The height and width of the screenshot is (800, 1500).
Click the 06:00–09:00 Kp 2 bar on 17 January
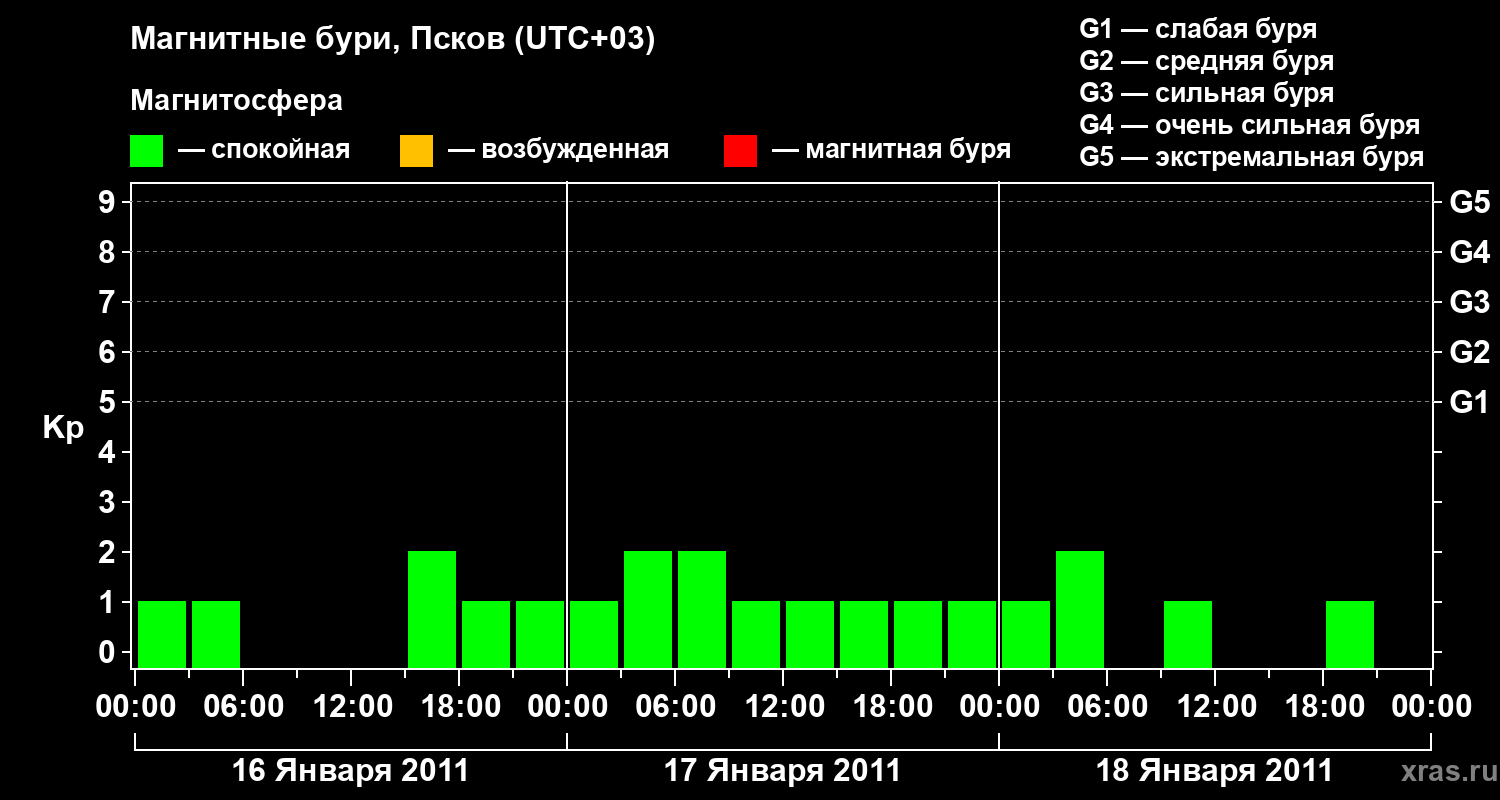(702, 609)
